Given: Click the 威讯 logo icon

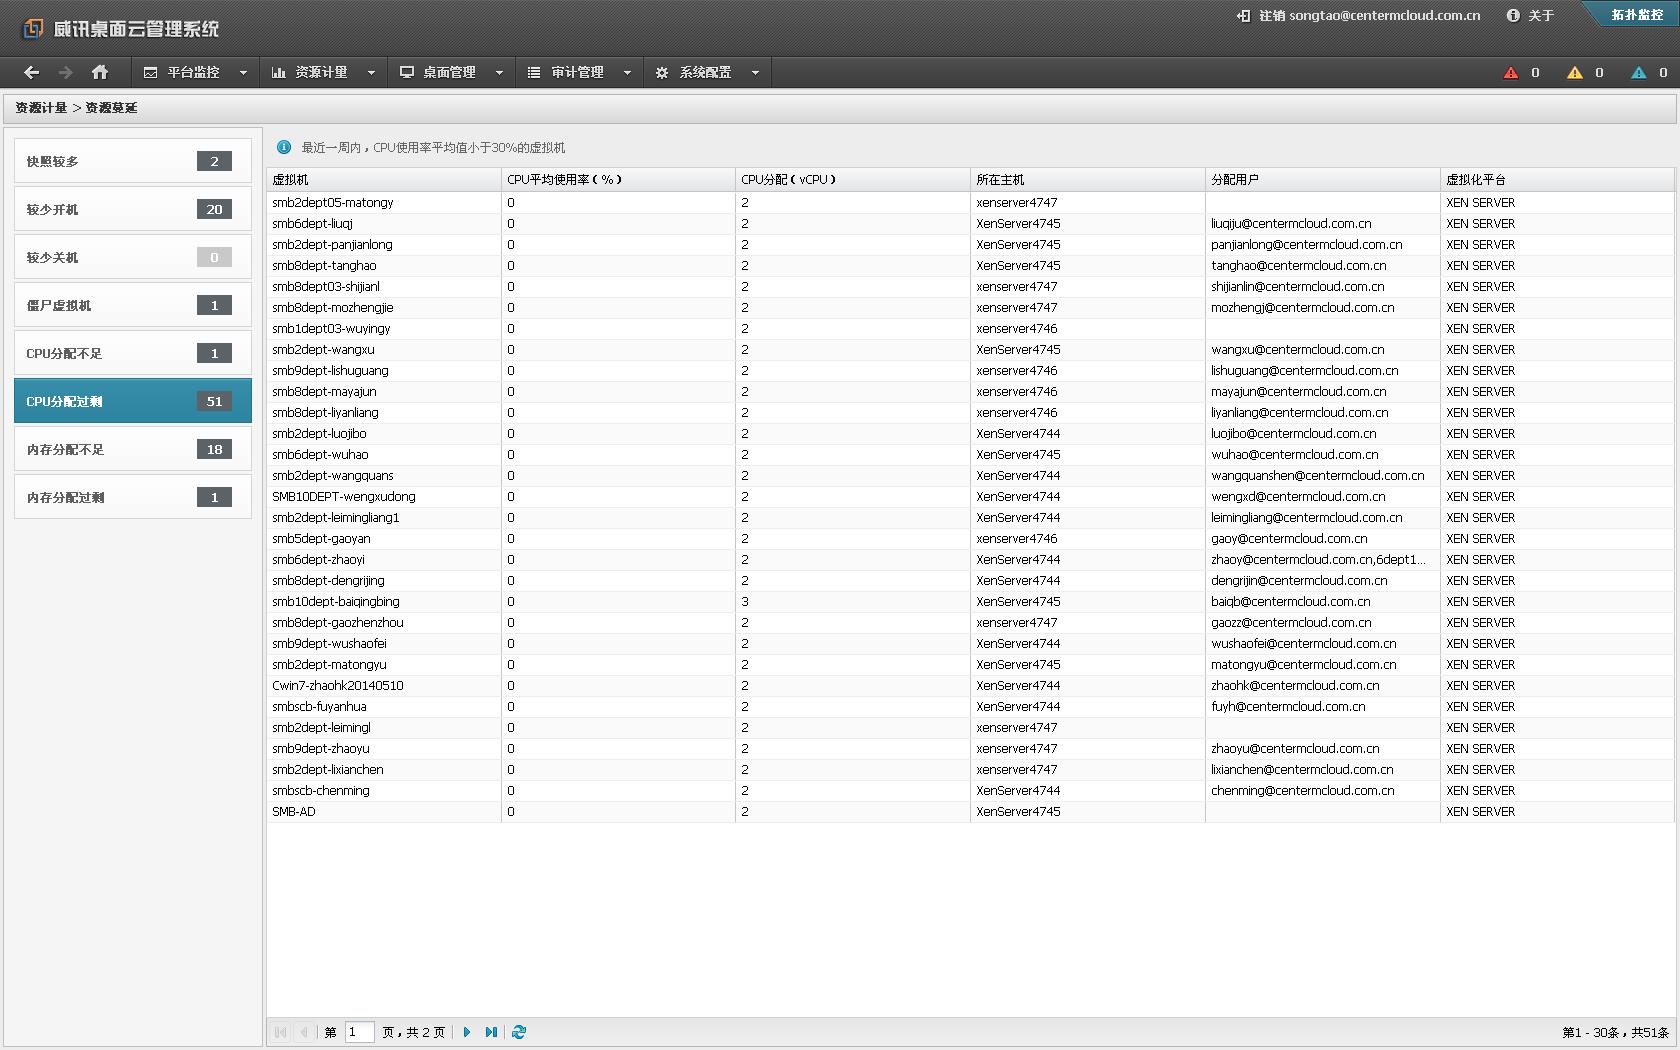Looking at the screenshot, I should (33, 28).
